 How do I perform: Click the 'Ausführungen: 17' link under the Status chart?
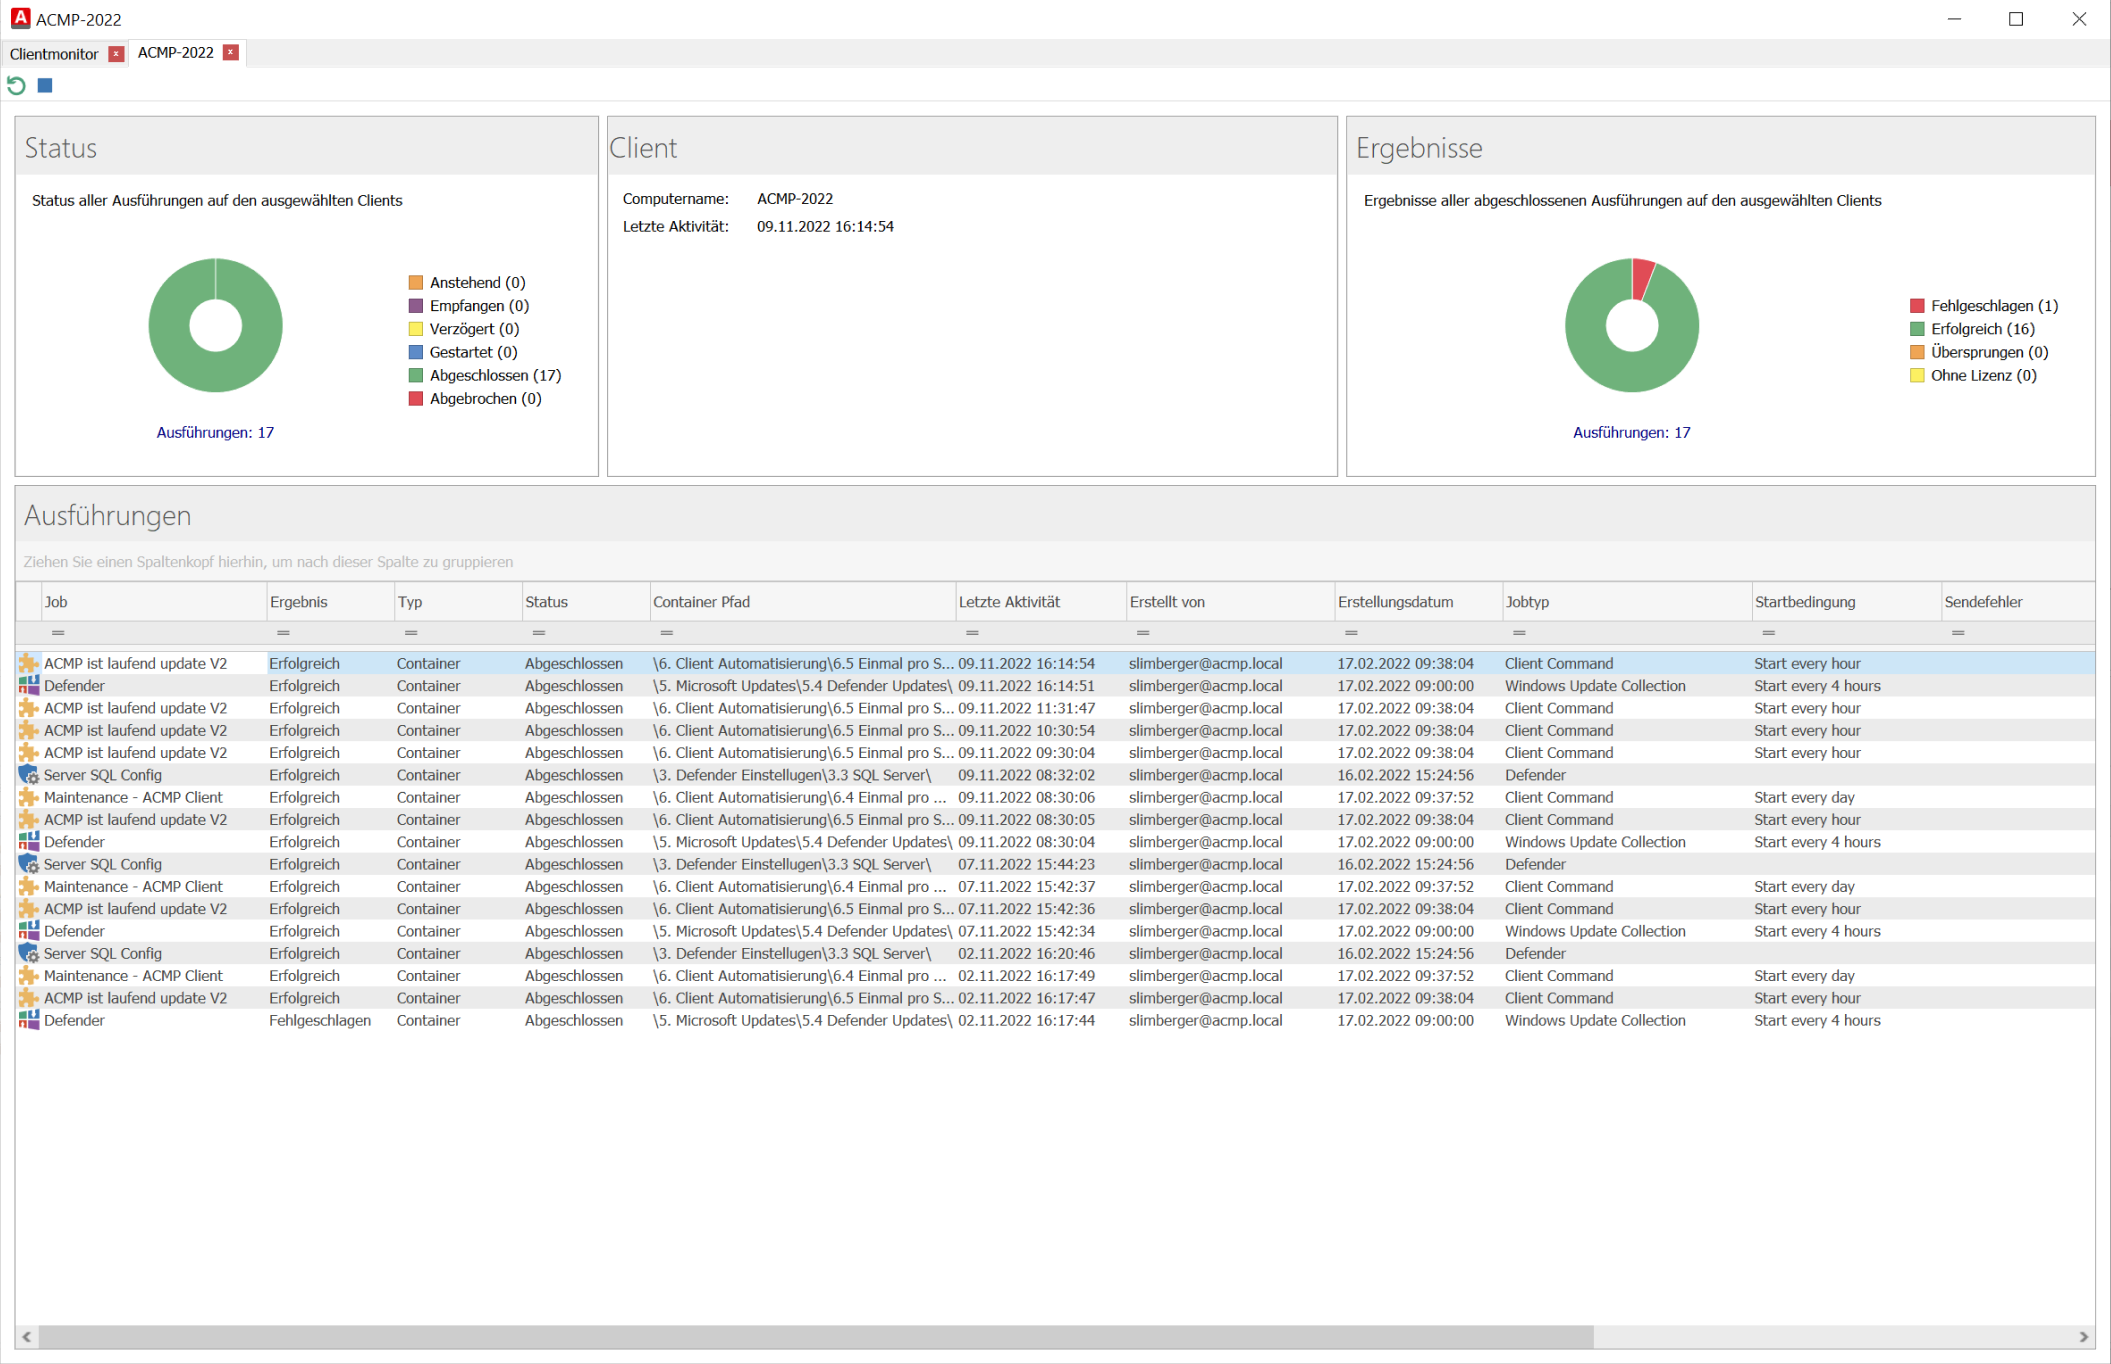215,432
